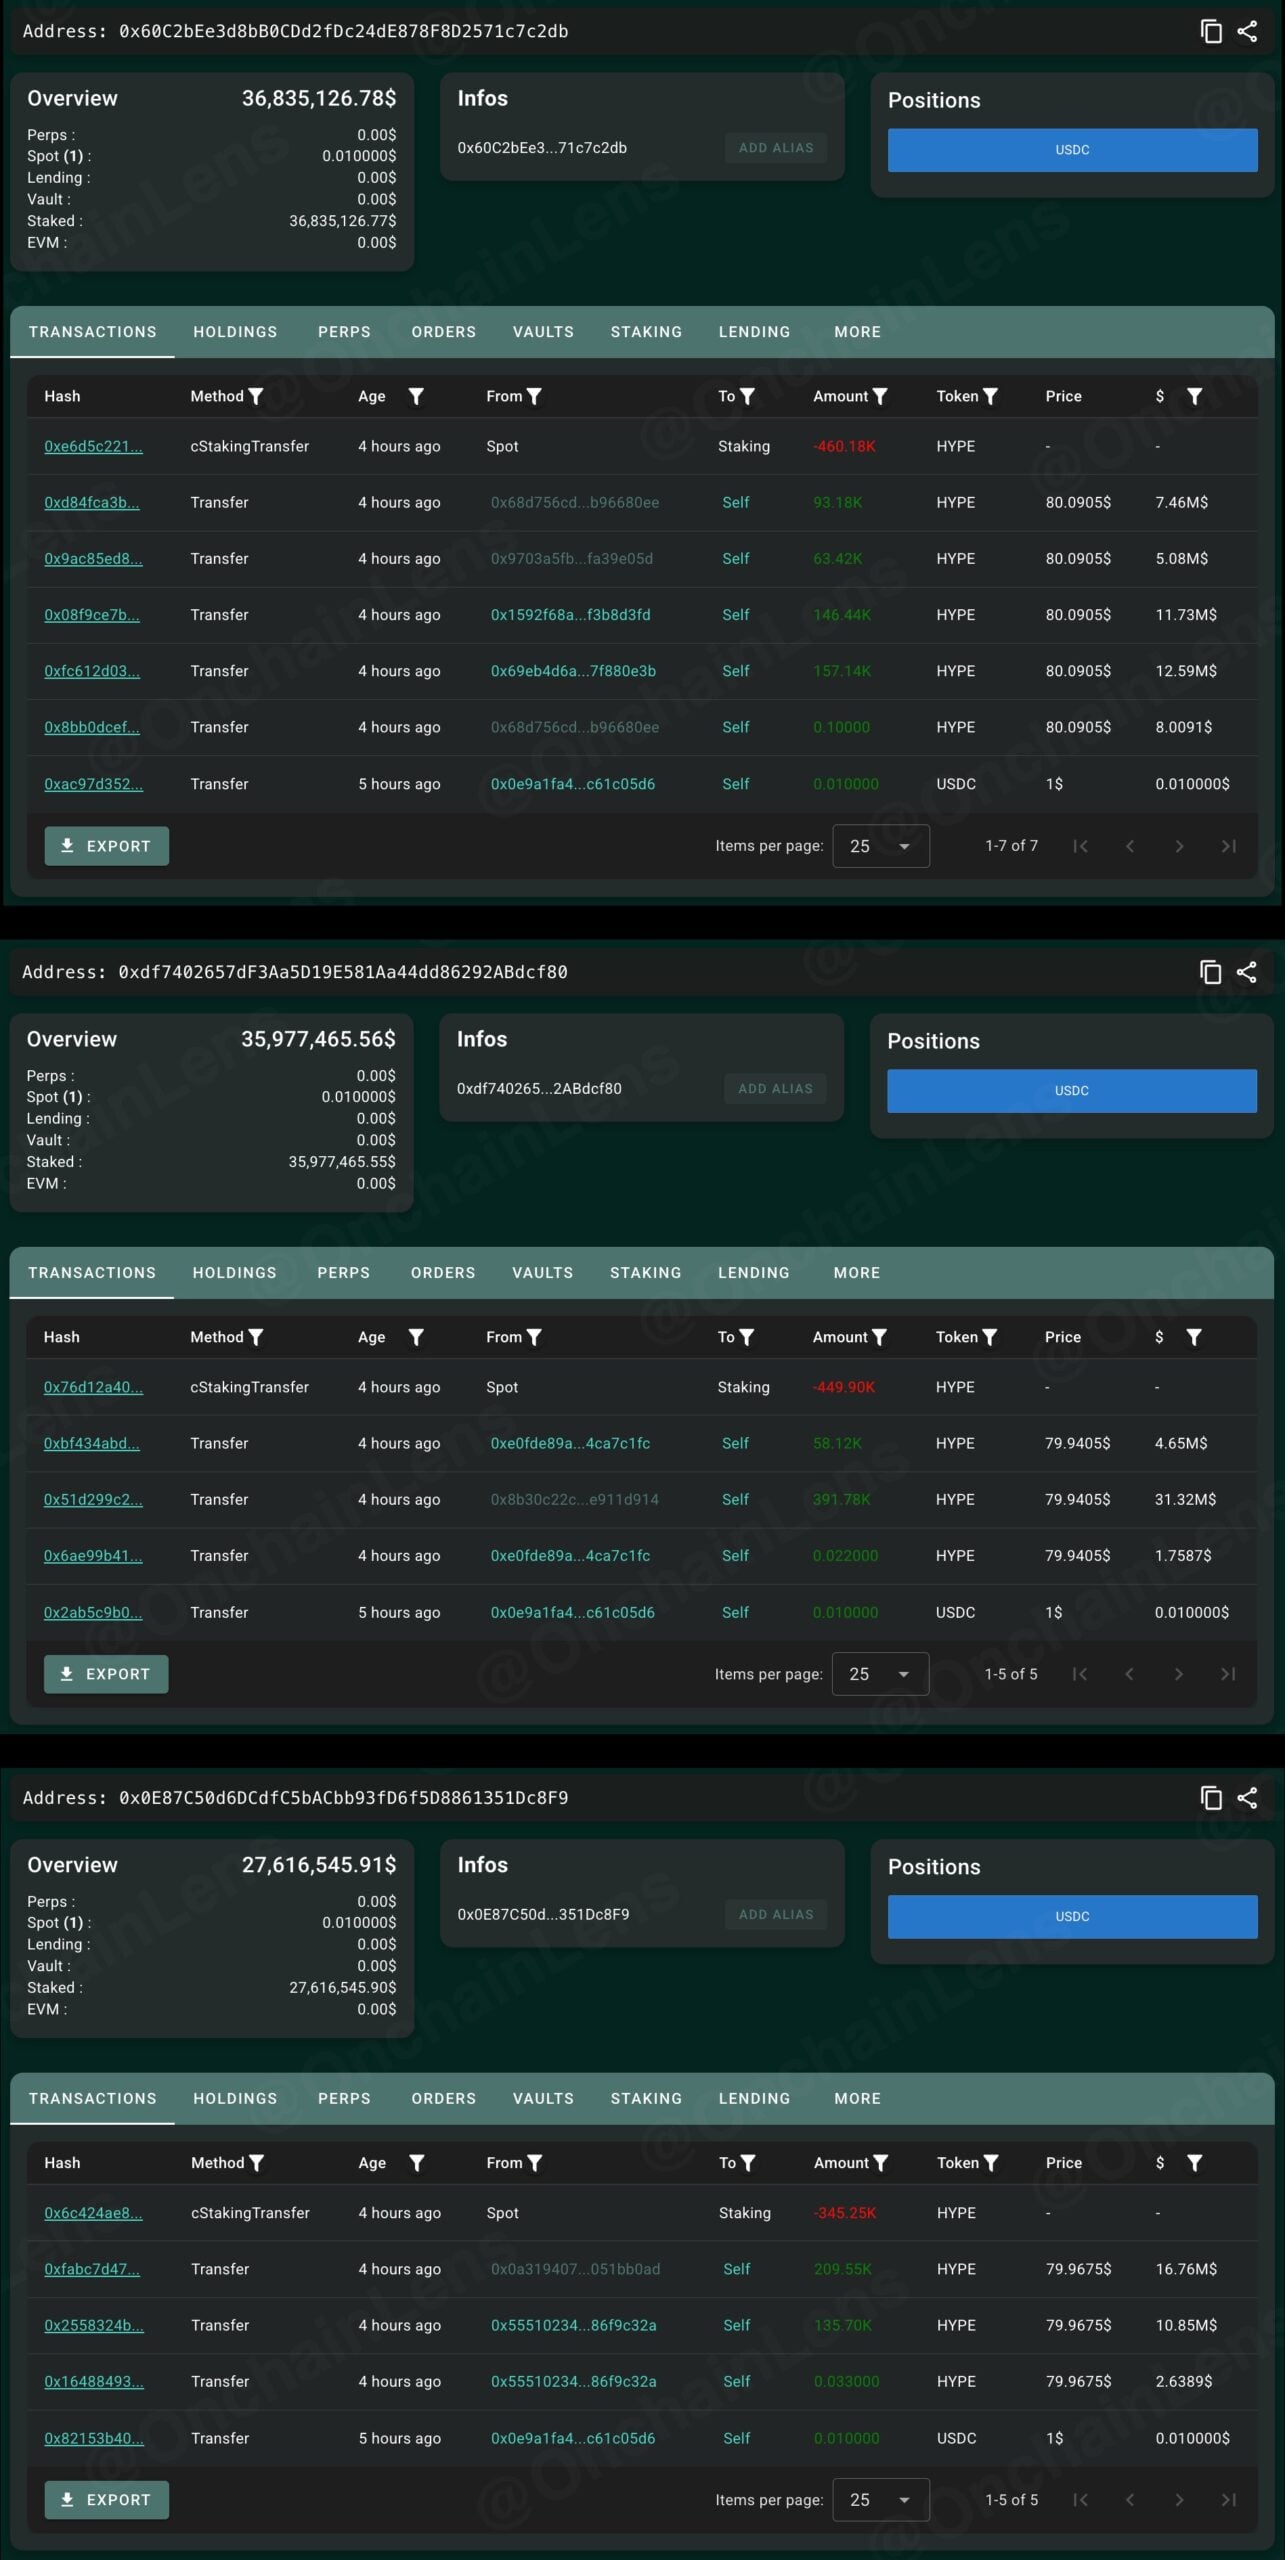Share address 0x60C2bEe3d8bB0CDd2fDc24dE878F8D2571c7c2db icon
Screen dimensions: 1285x2560
[x=1247, y=31]
